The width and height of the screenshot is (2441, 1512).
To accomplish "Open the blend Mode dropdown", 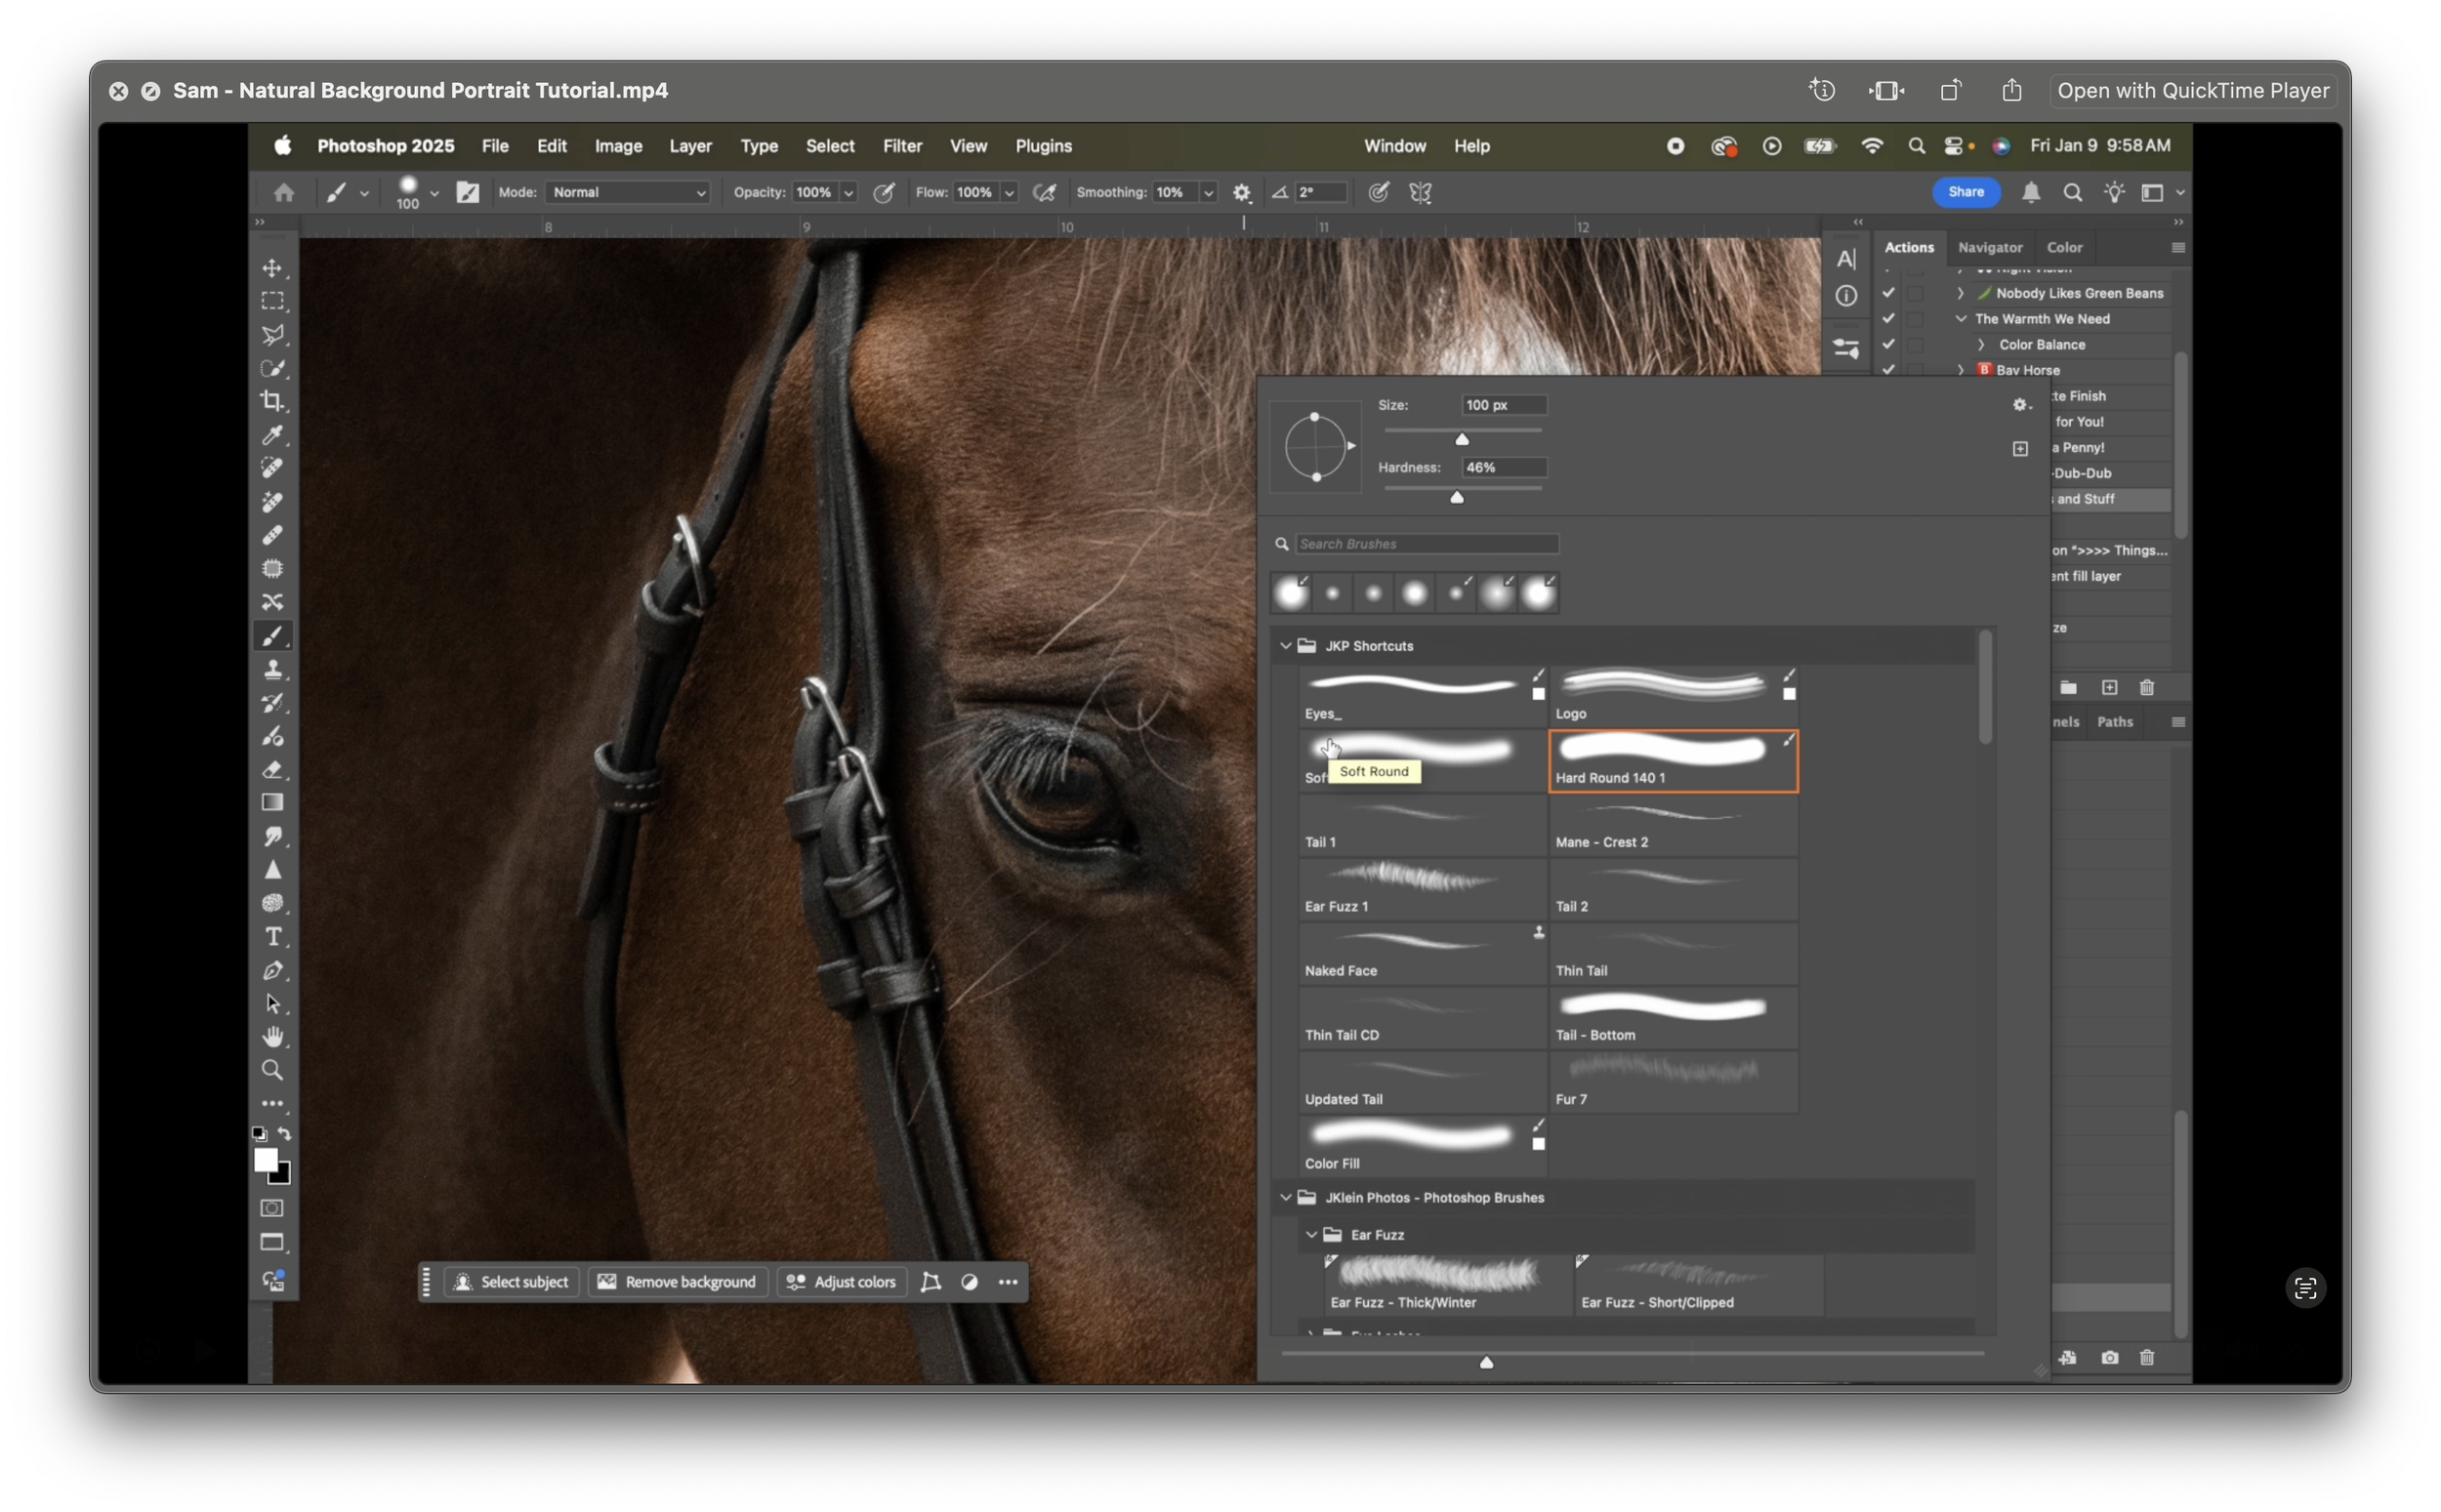I will point(627,192).
